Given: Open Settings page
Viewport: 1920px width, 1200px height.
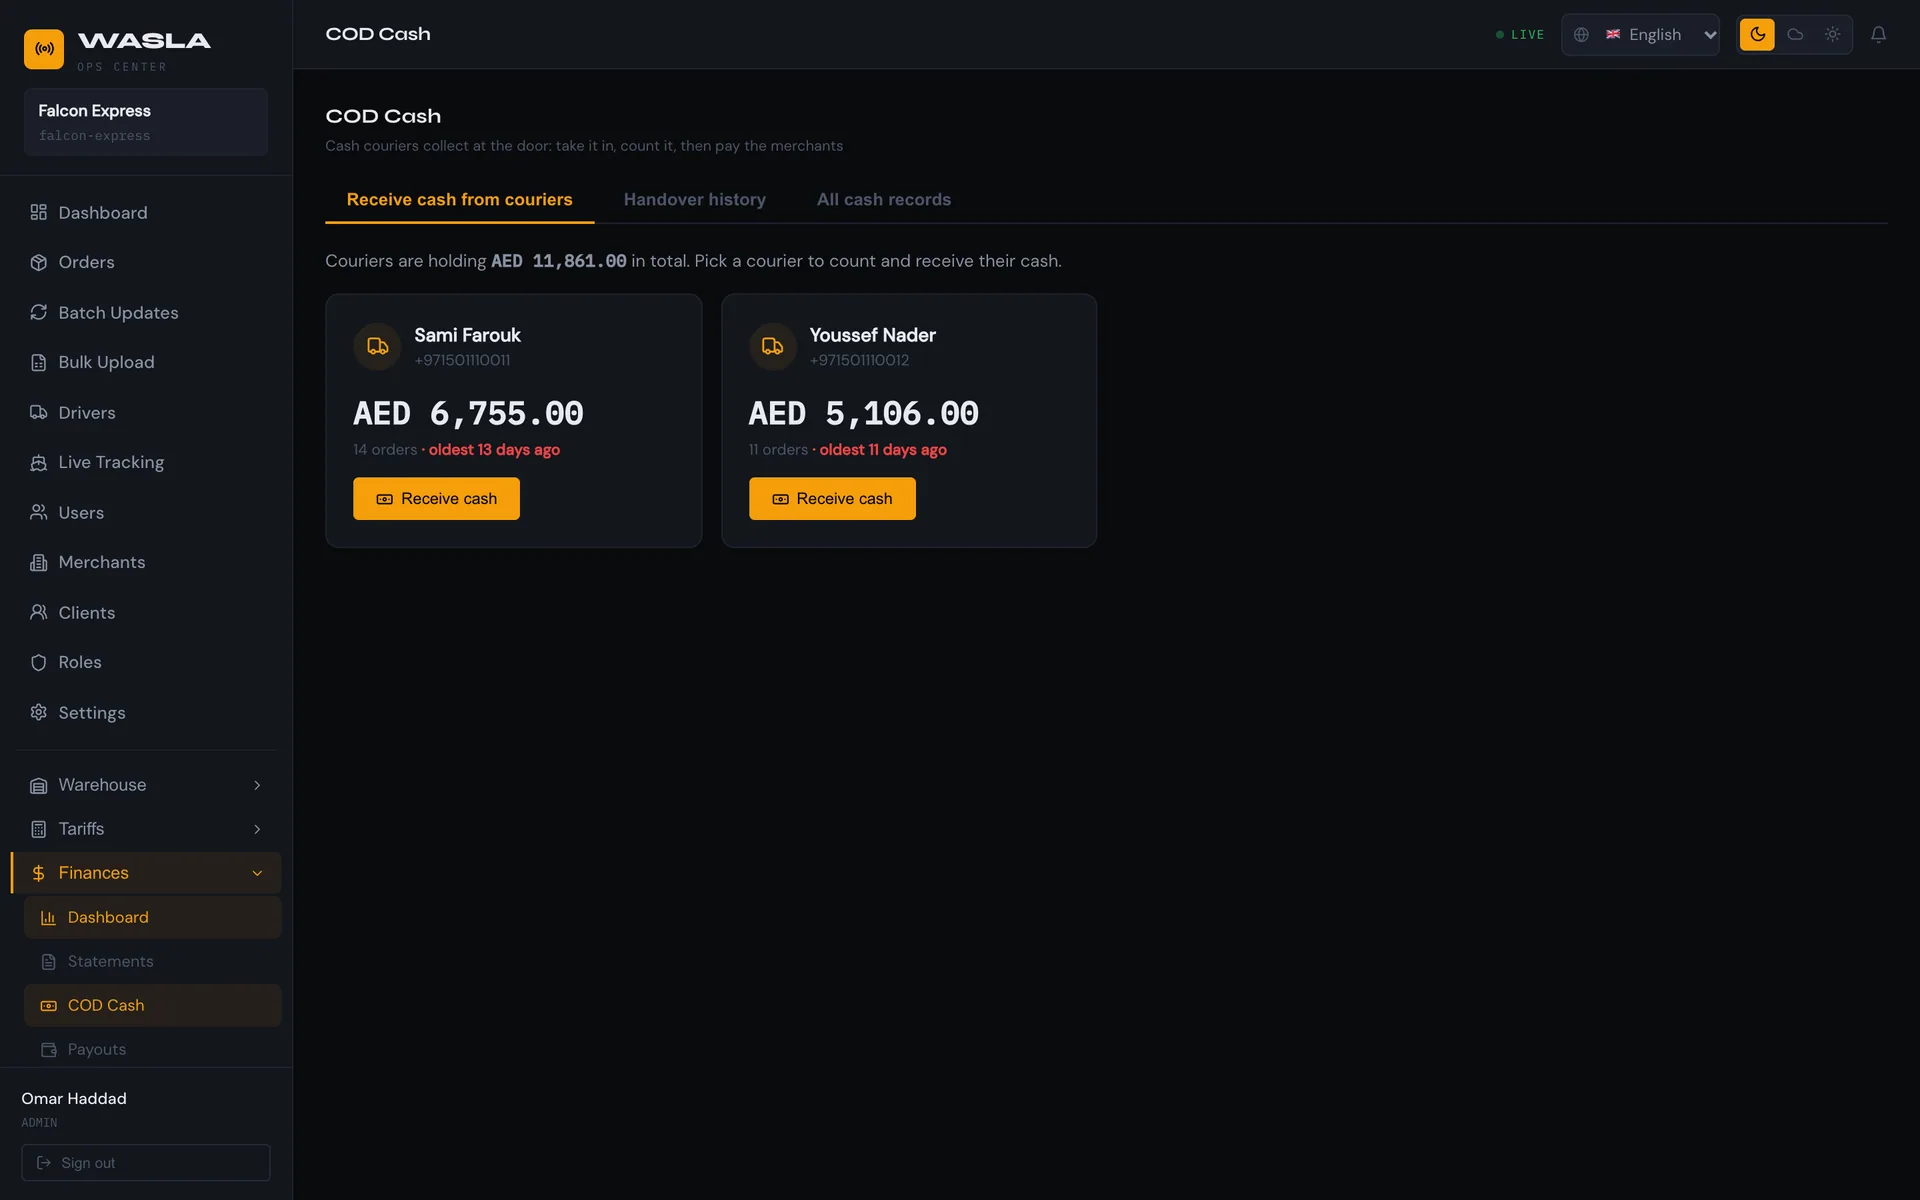Looking at the screenshot, I should click(x=146, y=712).
